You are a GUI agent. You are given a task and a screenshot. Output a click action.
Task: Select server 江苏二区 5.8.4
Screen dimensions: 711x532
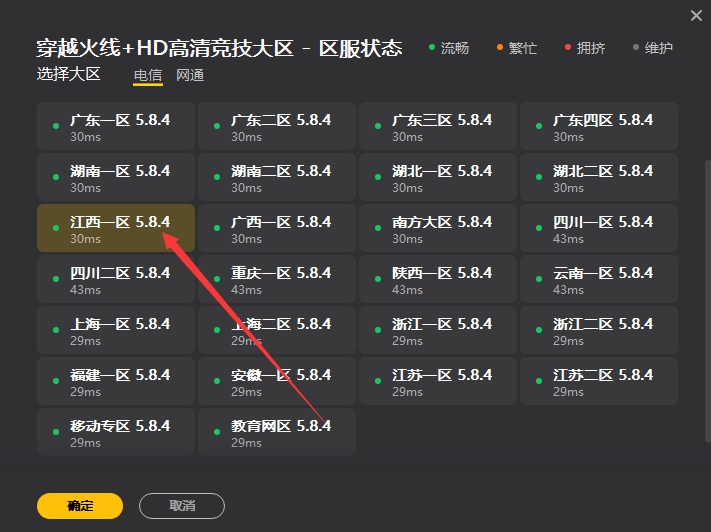[599, 381]
